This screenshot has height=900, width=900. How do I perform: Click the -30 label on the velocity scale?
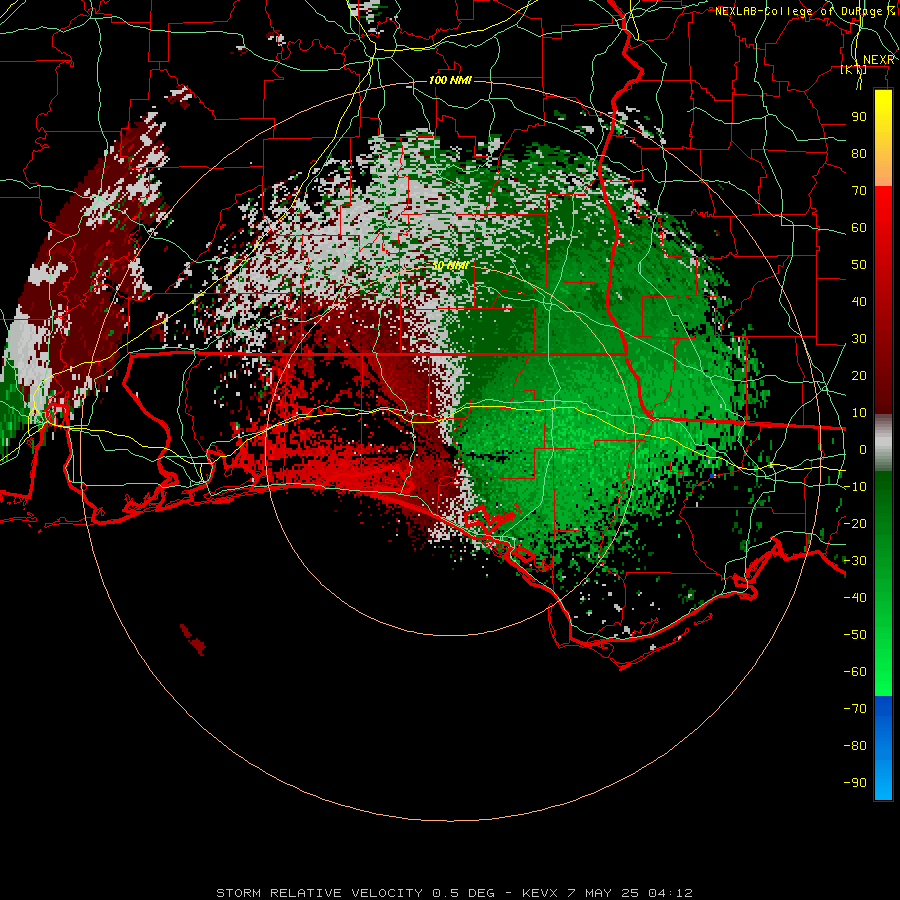855,561
